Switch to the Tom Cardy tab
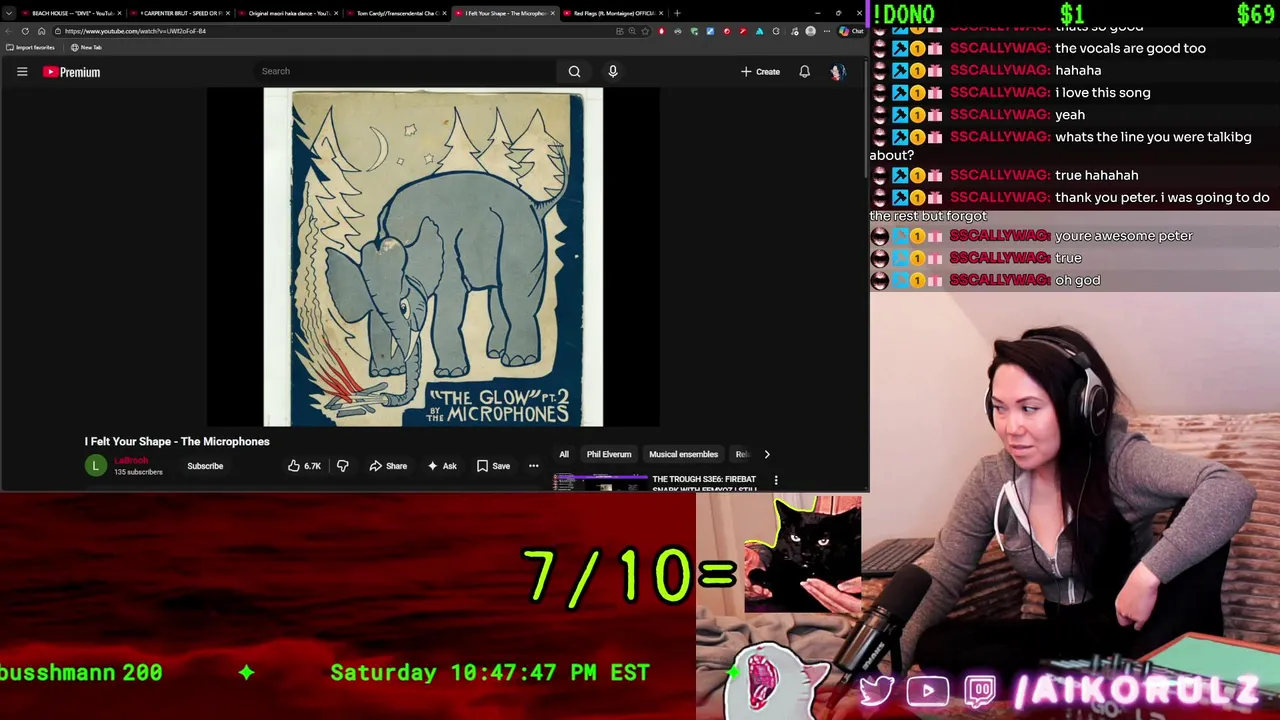The image size is (1280, 720). click(397, 13)
